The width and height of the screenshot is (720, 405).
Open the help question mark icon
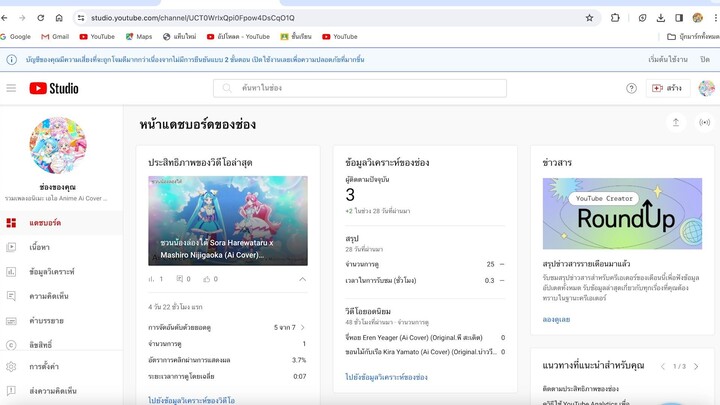631,88
